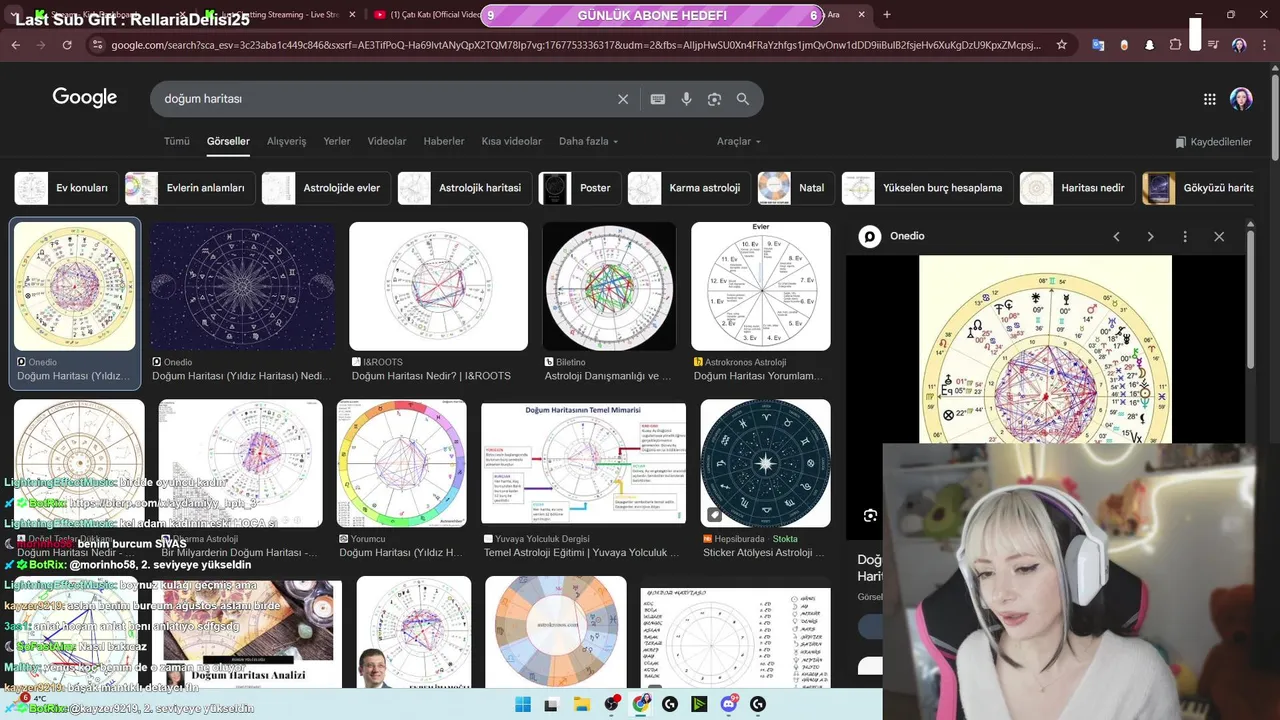This screenshot has height=720, width=1280.
Task: Select the Alışveriş tab
Action: [x=286, y=142]
